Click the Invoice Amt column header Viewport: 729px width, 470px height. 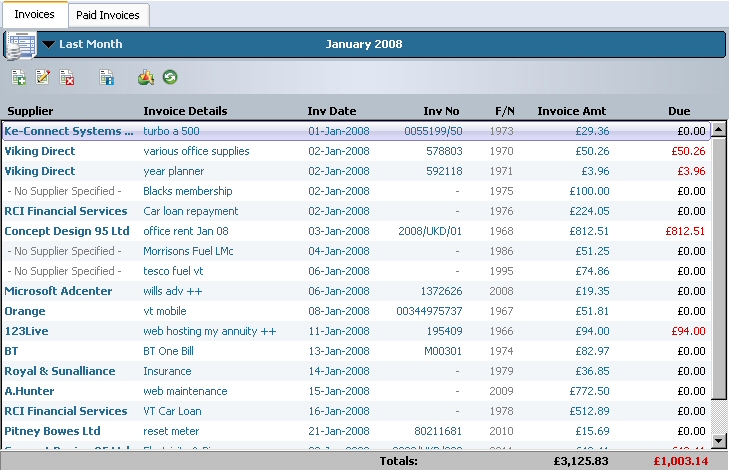pyautogui.click(x=571, y=111)
